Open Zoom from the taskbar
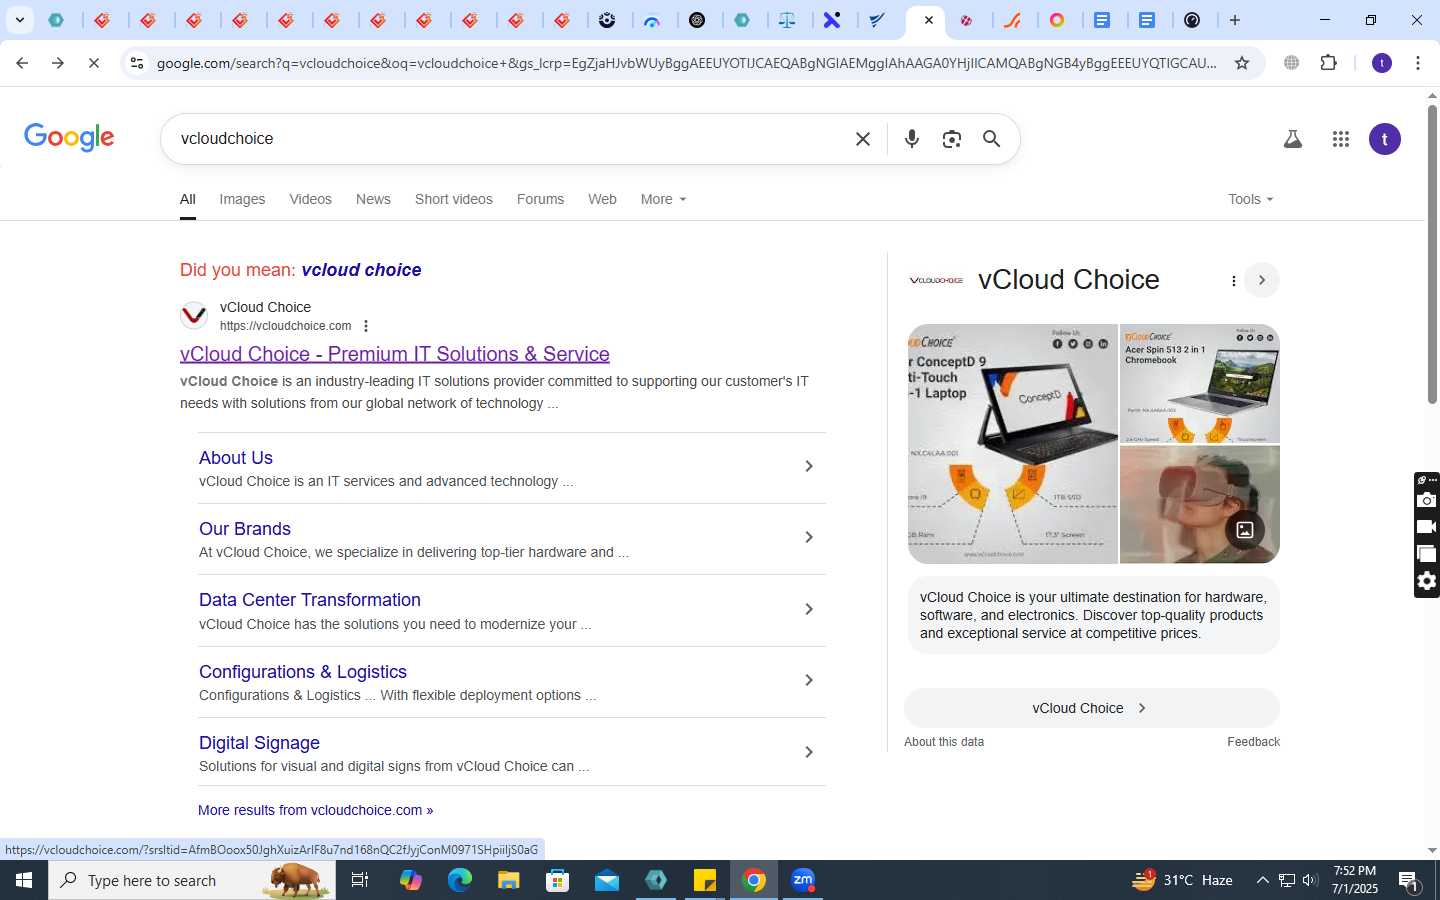Screen dimensions: 1440x900 (x=803, y=880)
